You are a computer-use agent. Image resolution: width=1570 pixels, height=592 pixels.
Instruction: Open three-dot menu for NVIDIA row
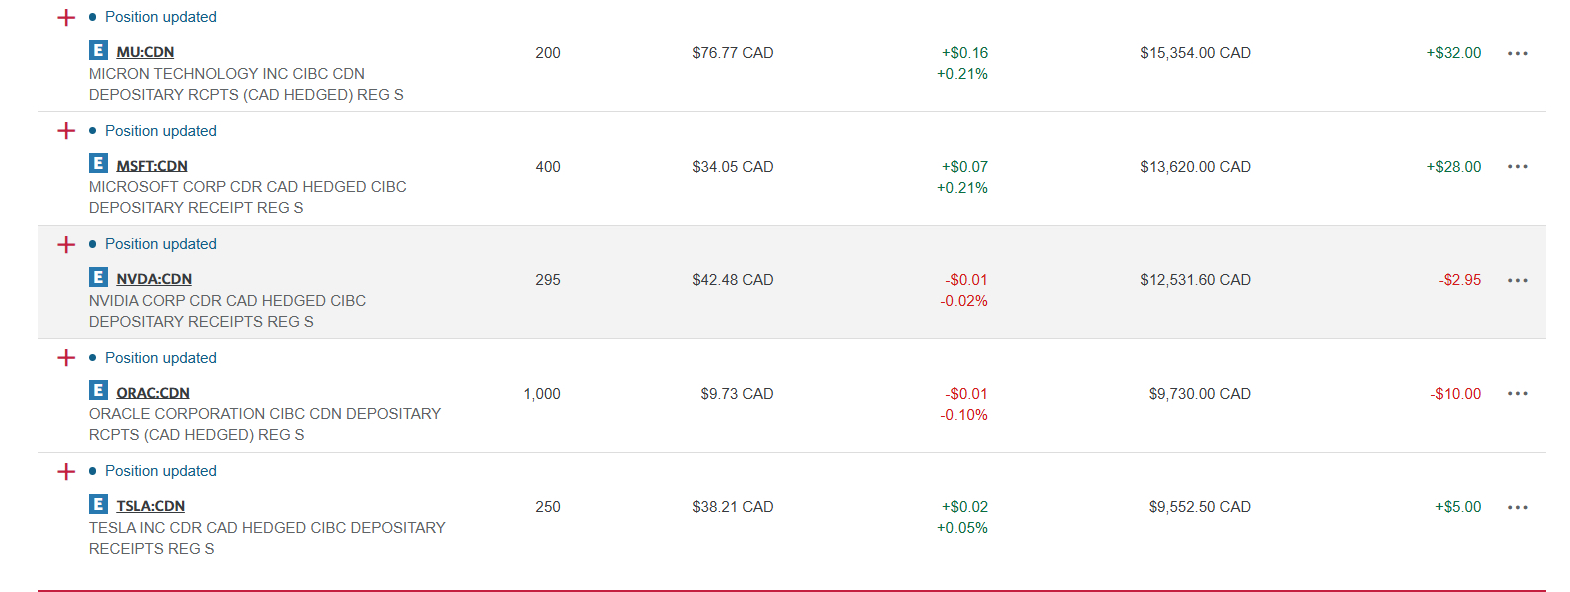pyautogui.click(x=1517, y=280)
